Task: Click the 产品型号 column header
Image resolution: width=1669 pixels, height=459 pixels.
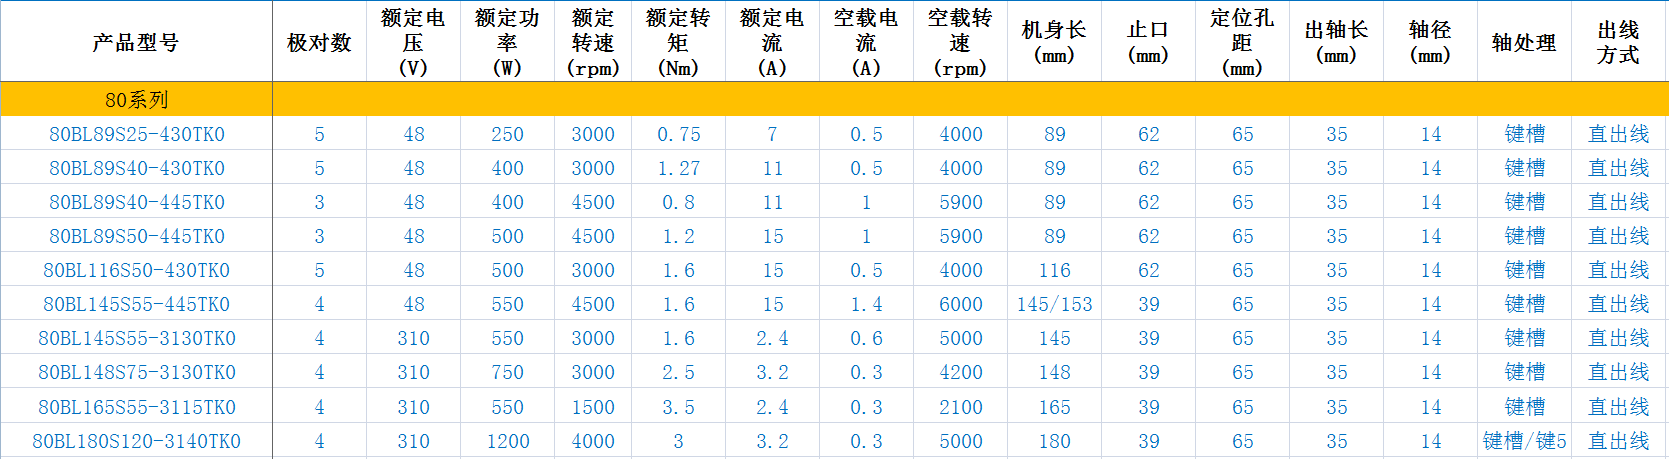Action: pyautogui.click(x=136, y=42)
